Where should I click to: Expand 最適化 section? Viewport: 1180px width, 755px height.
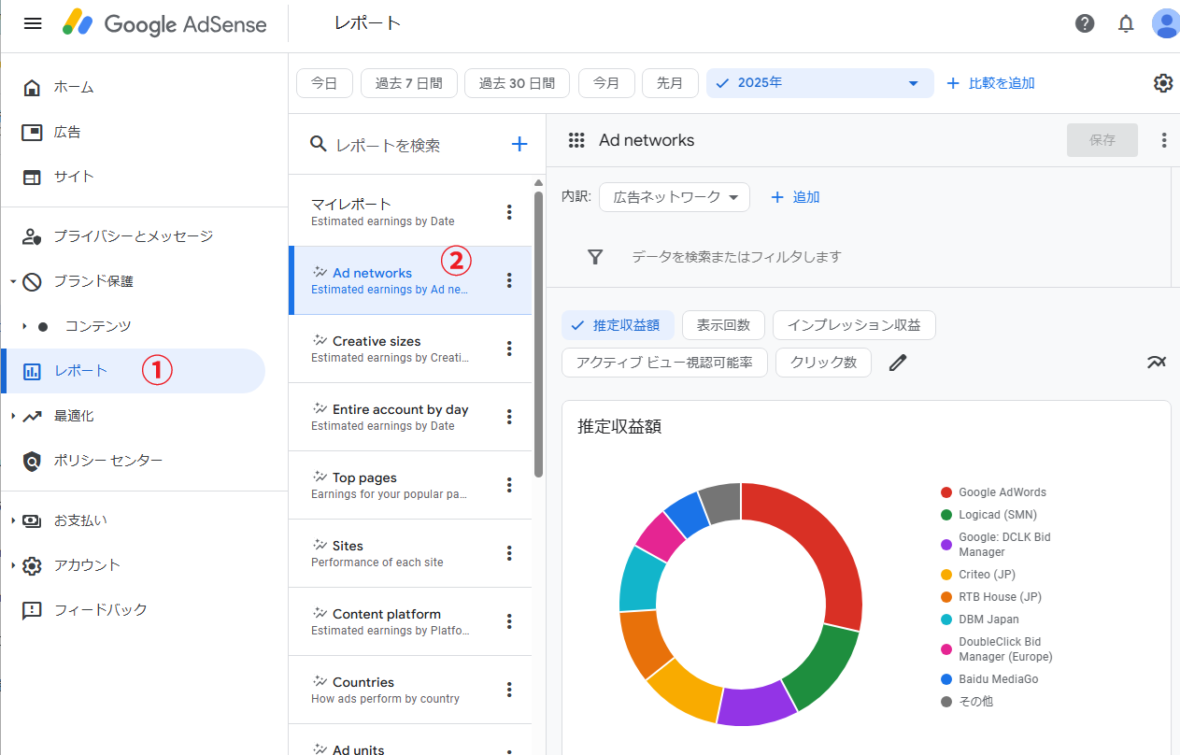click(x=13, y=416)
